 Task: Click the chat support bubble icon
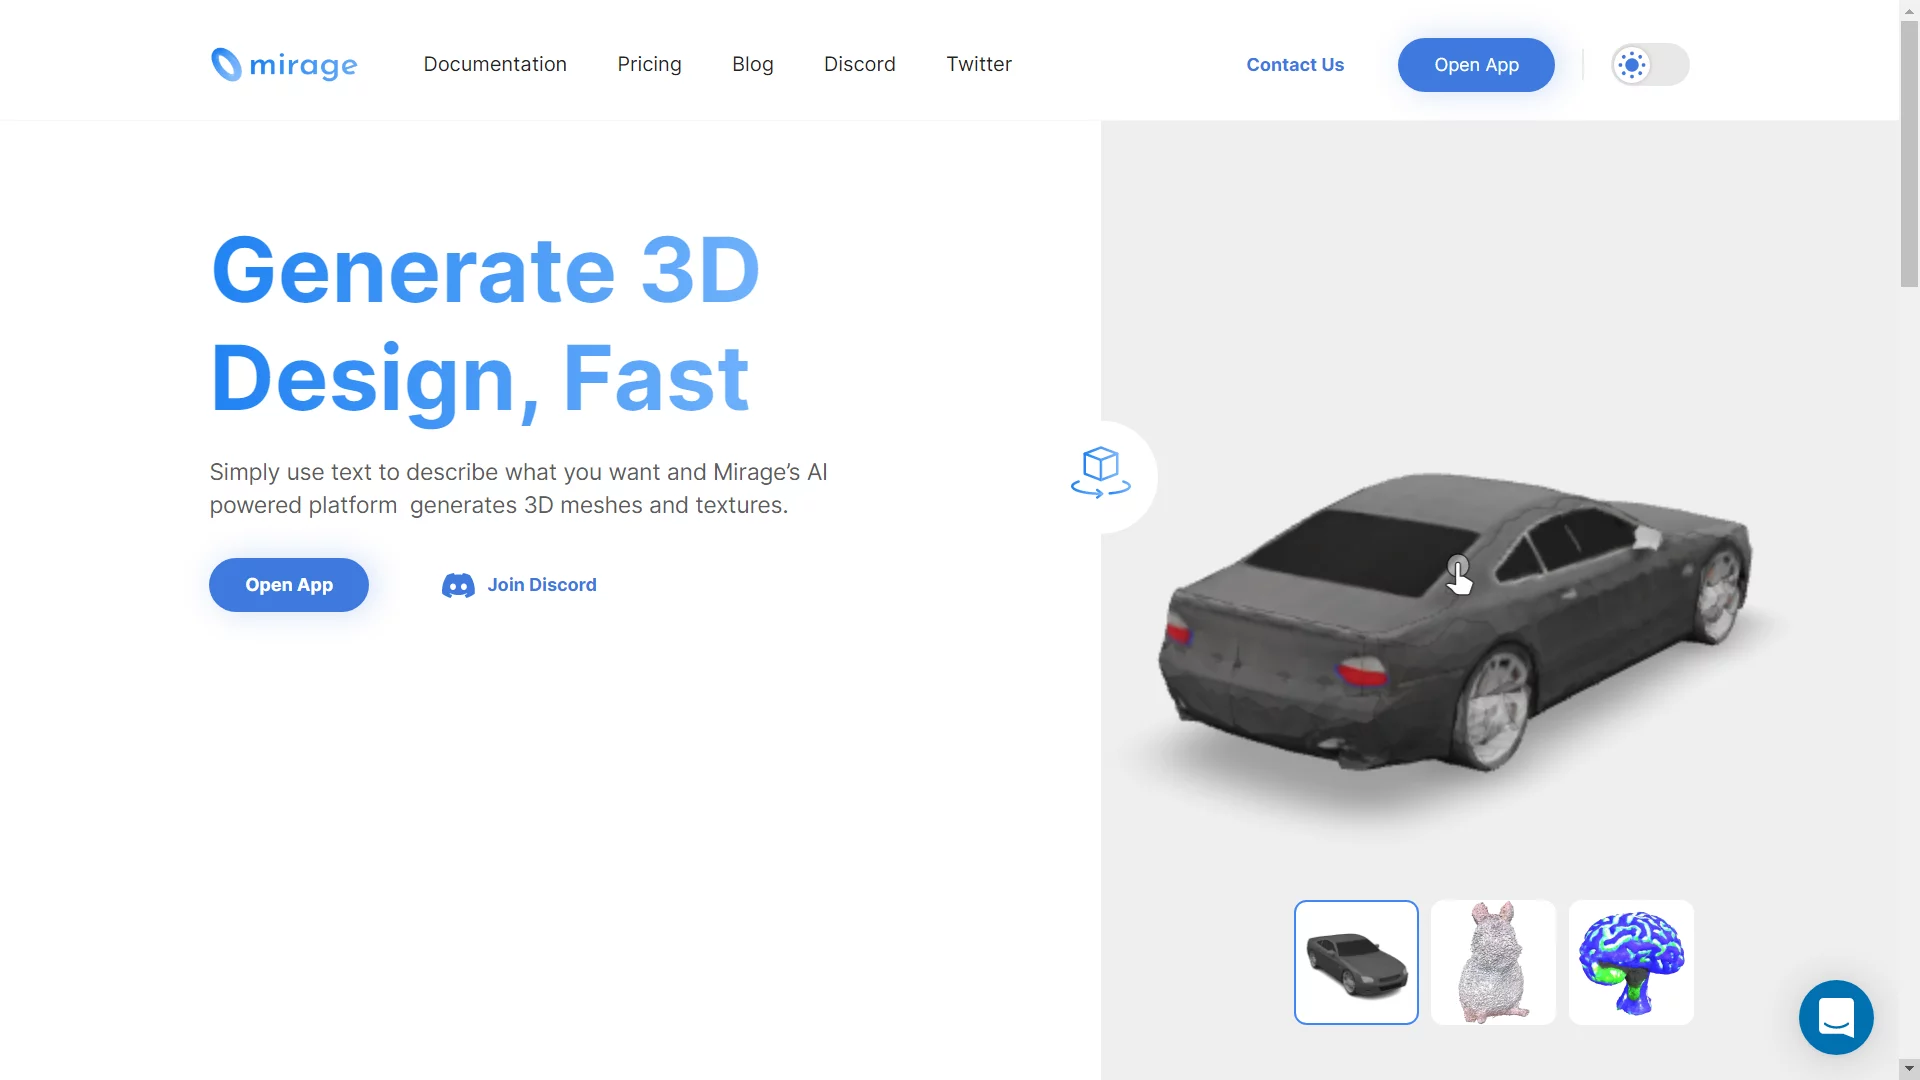point(1836,1017)
